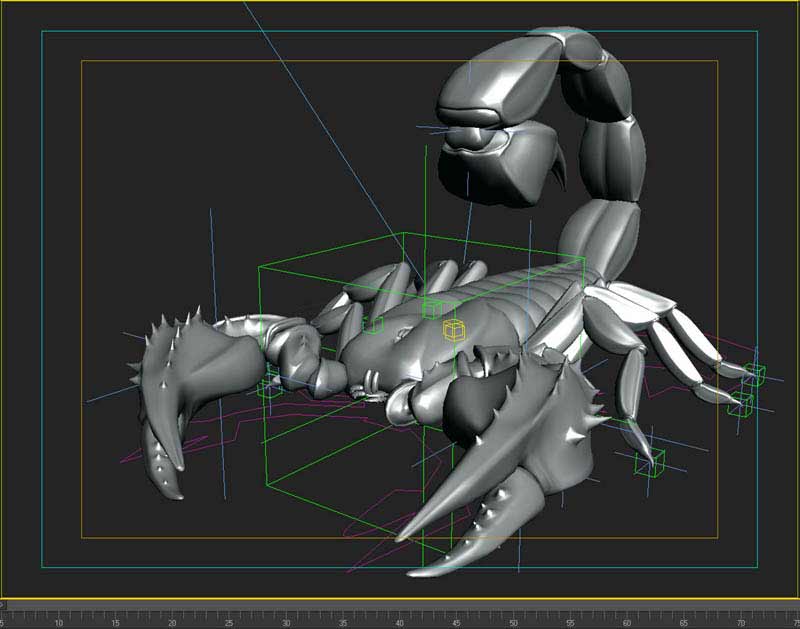Viewport: 800px width, 629px height.
Task: Select the yellow cube helper on scorpion body
Action: click(x=454, y=330)
